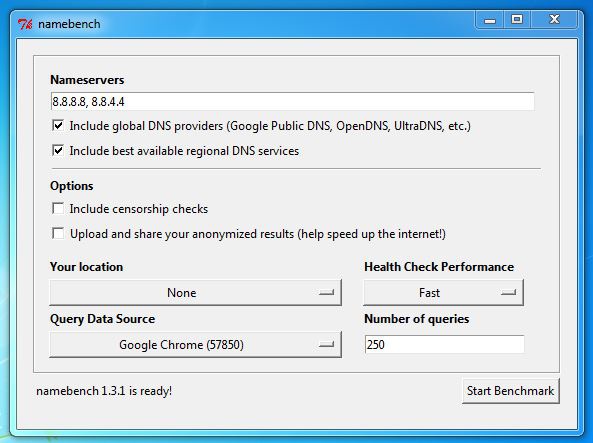Enable Include censorship checks option
Image resolution: width=593 pixels, height=443 pixels.
(x=58, y=208)
